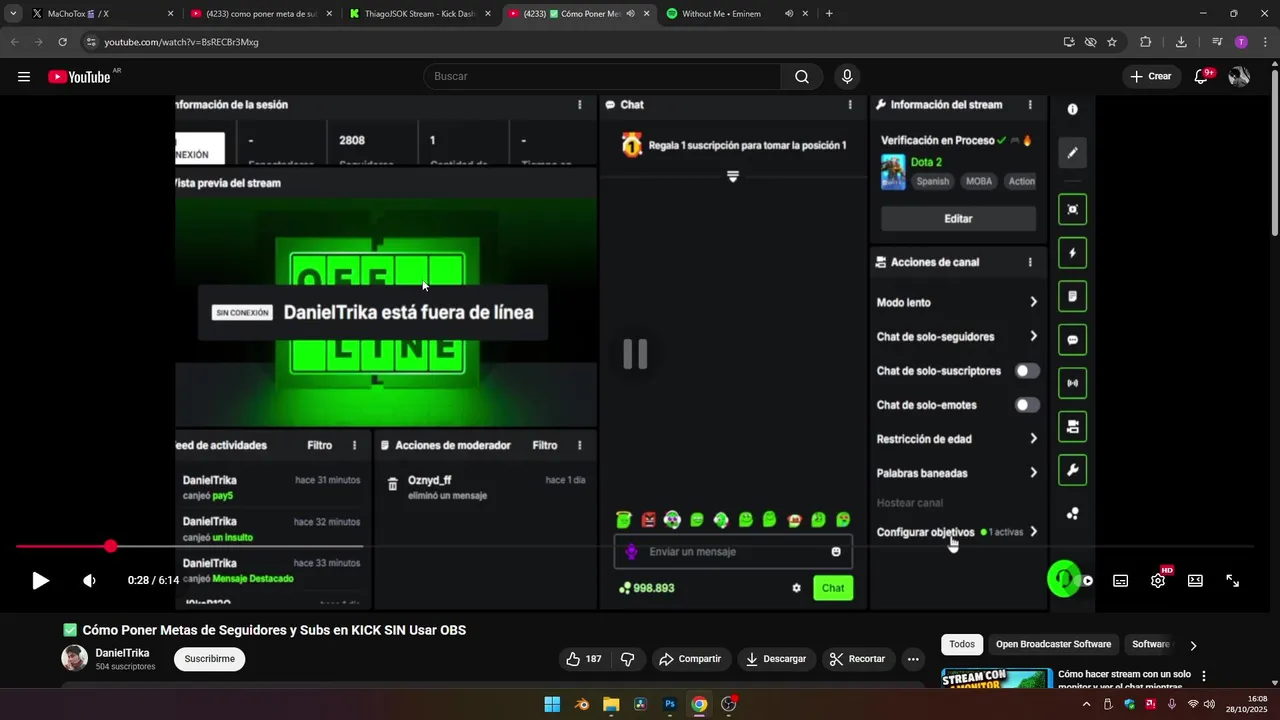Share the video via Compartir

690,659
